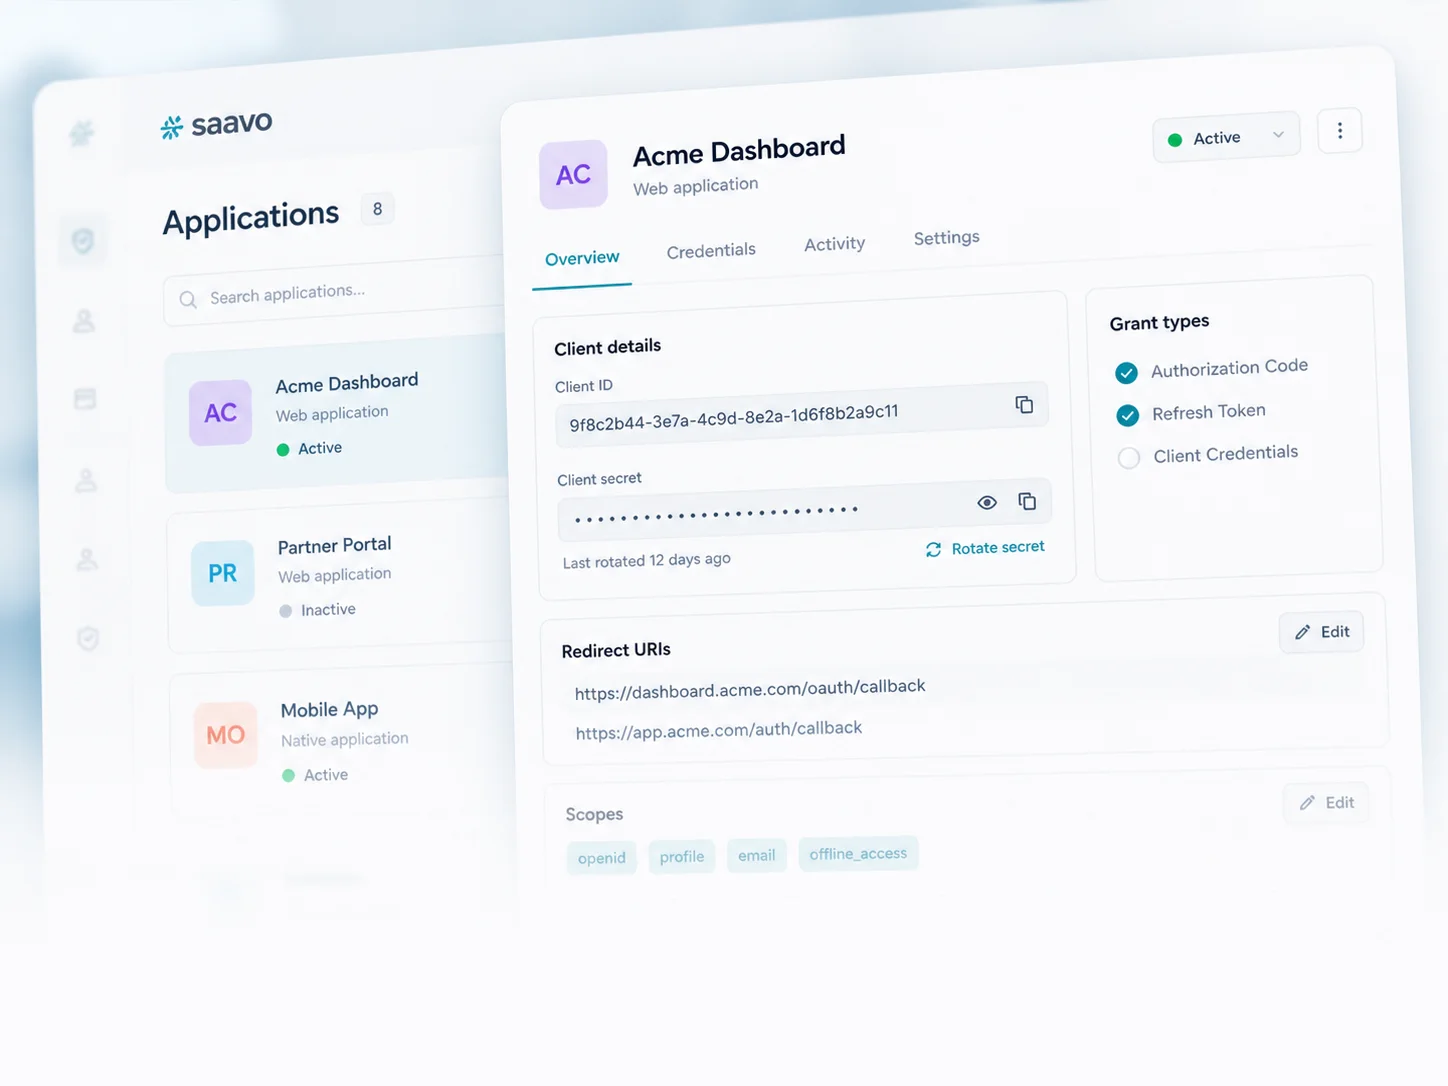Click the email scope chip
Screen dimensions: 1448x1086
click(757, 855)
